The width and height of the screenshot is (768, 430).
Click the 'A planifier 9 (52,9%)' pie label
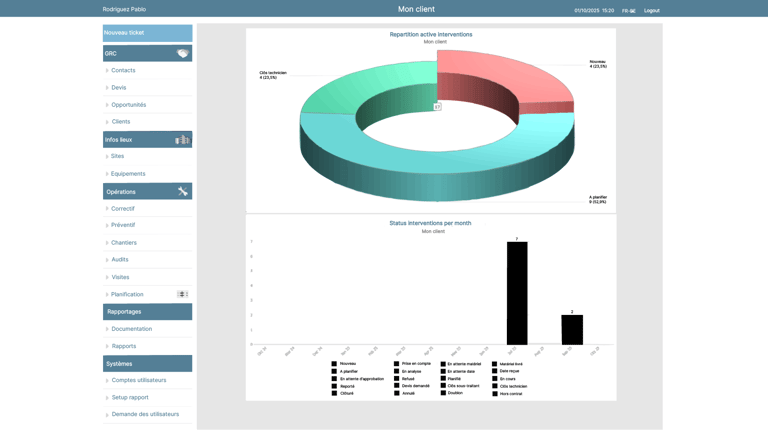(598, 199)
